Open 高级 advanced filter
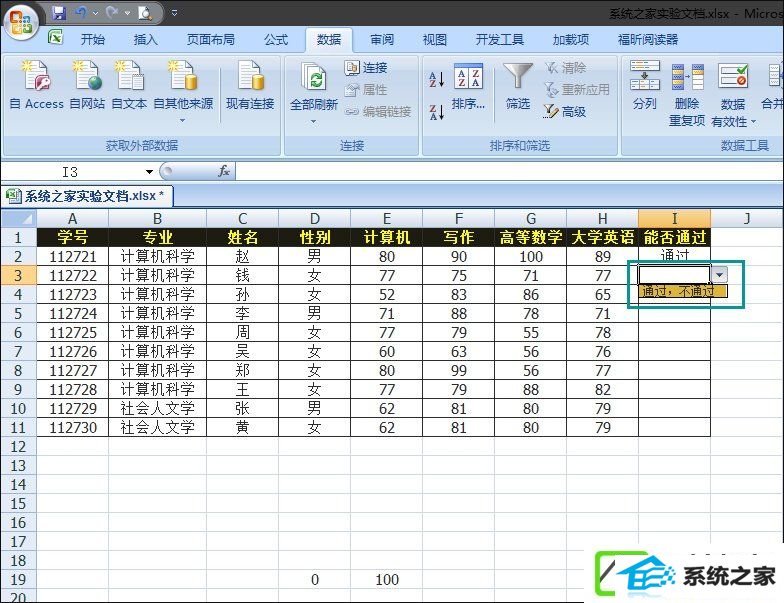This screenshot has height=603, width=784. [565, 112]
